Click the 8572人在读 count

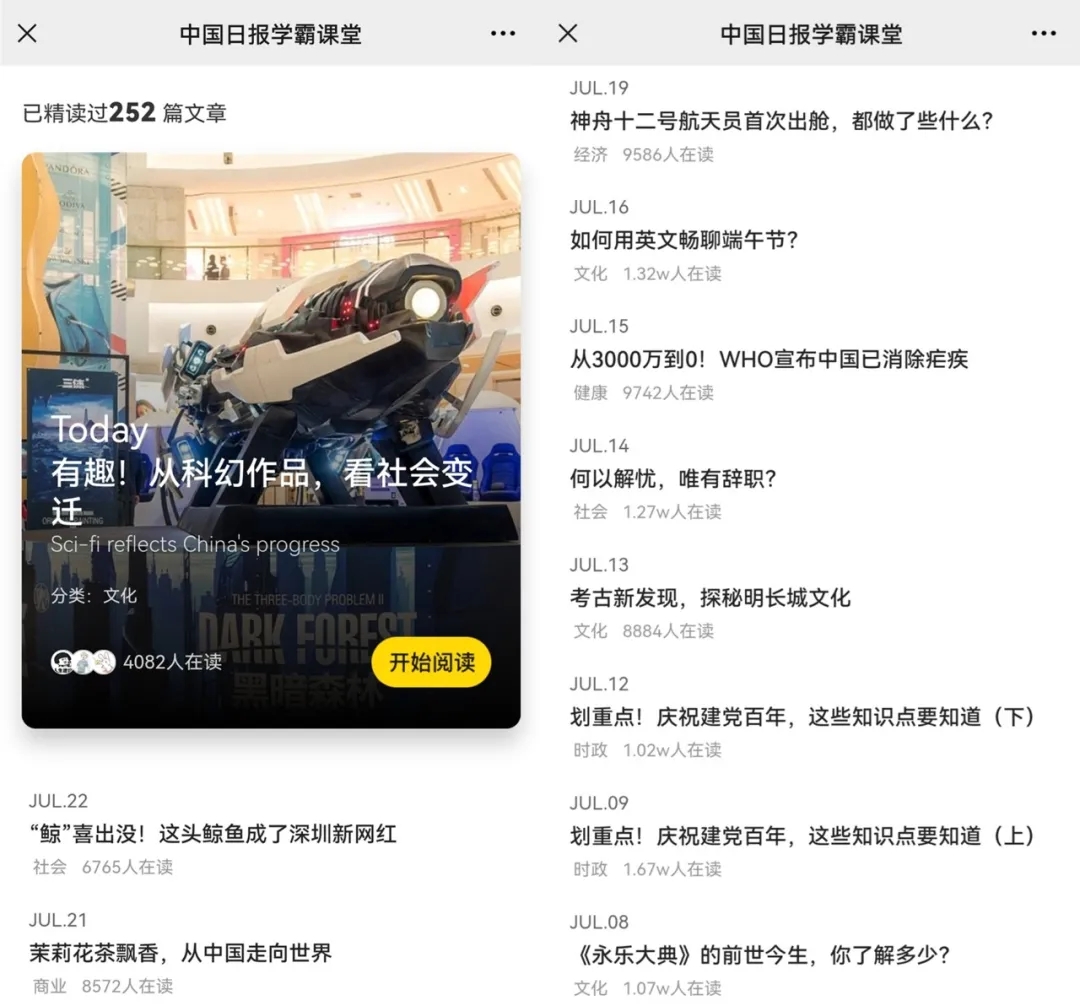pyautogui.click(x=127, y=986)
